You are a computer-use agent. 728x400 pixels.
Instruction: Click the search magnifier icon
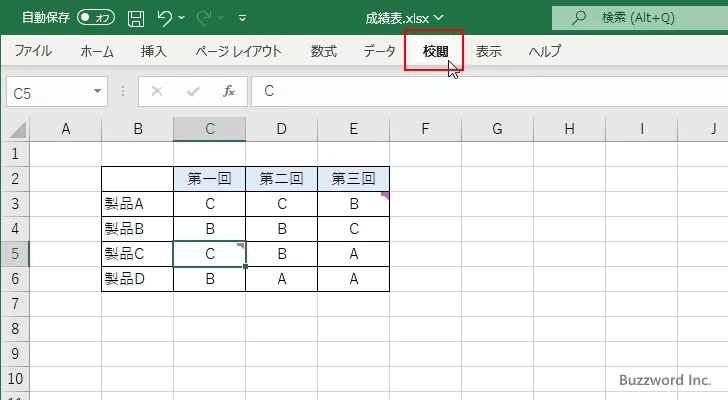578,18
